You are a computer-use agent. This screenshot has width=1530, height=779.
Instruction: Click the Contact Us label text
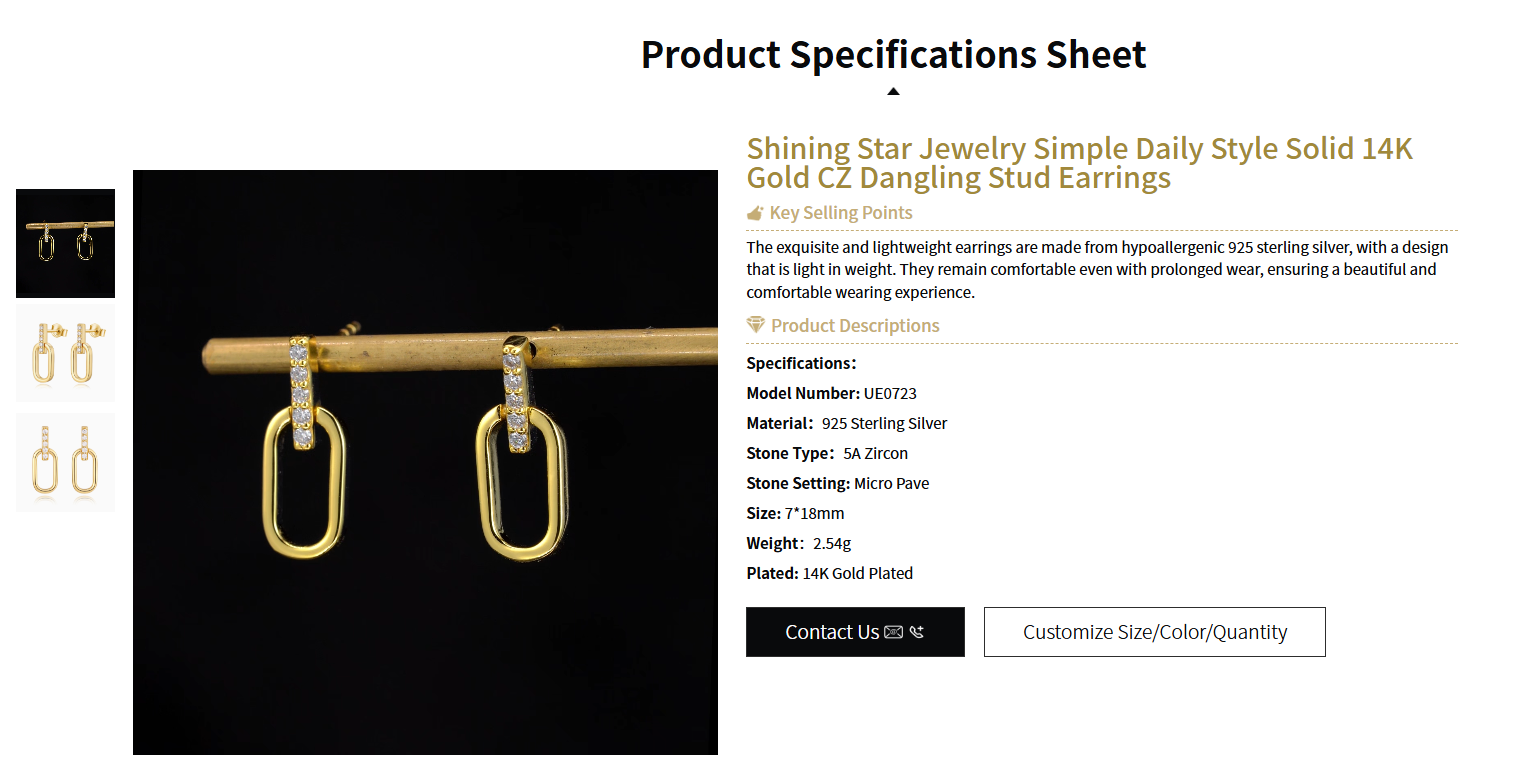(832, 632)
